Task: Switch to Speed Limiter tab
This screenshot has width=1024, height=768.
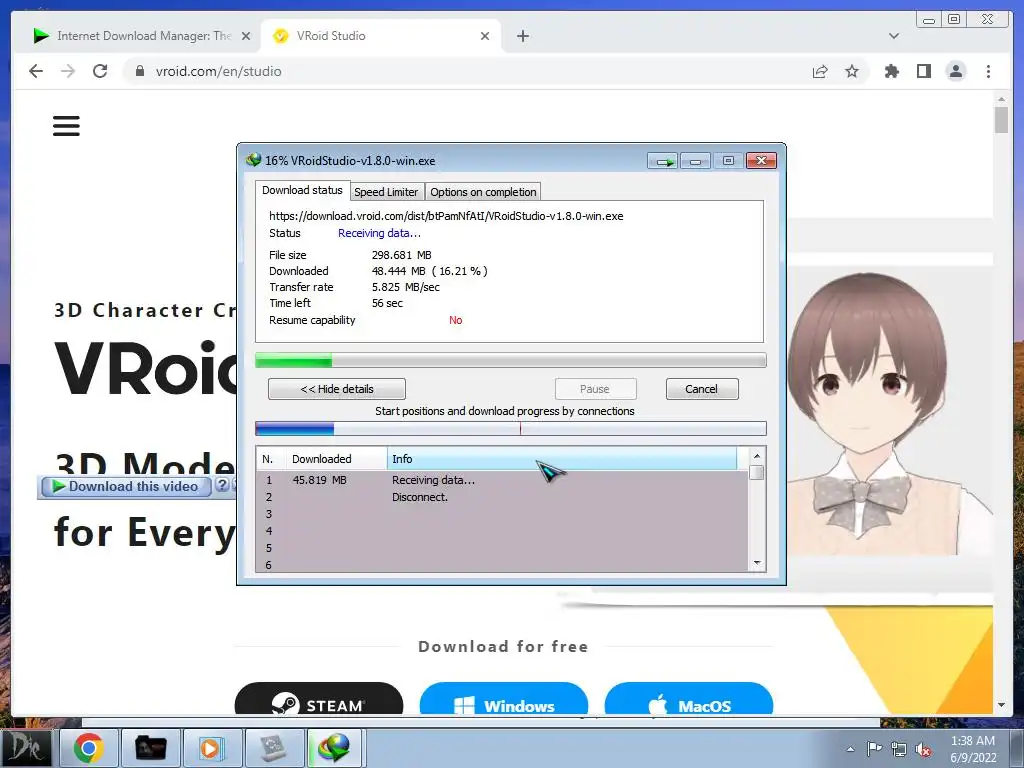Action: 386,192
